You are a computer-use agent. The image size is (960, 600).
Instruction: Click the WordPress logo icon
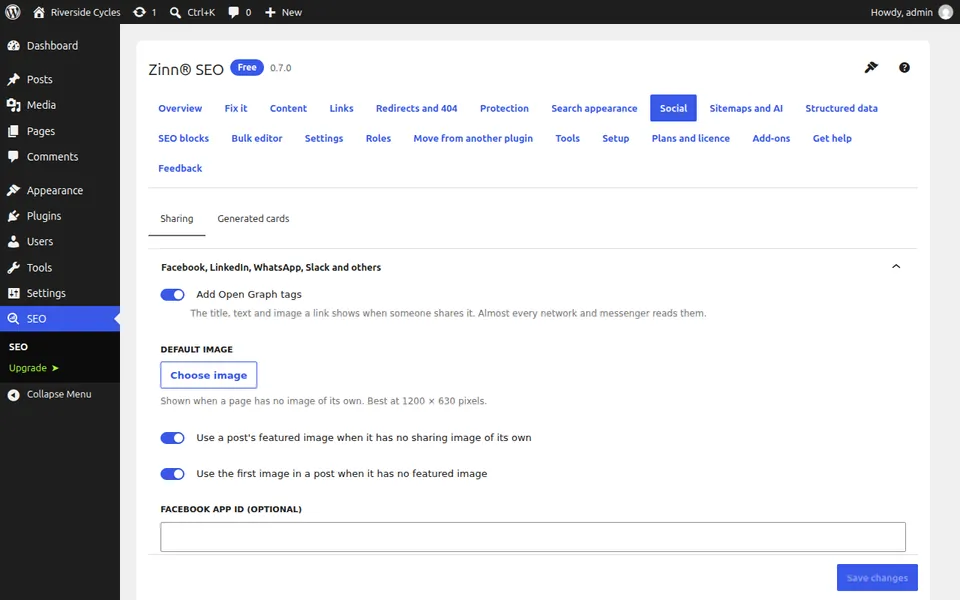pyautogui.click(x=13, y=12)
